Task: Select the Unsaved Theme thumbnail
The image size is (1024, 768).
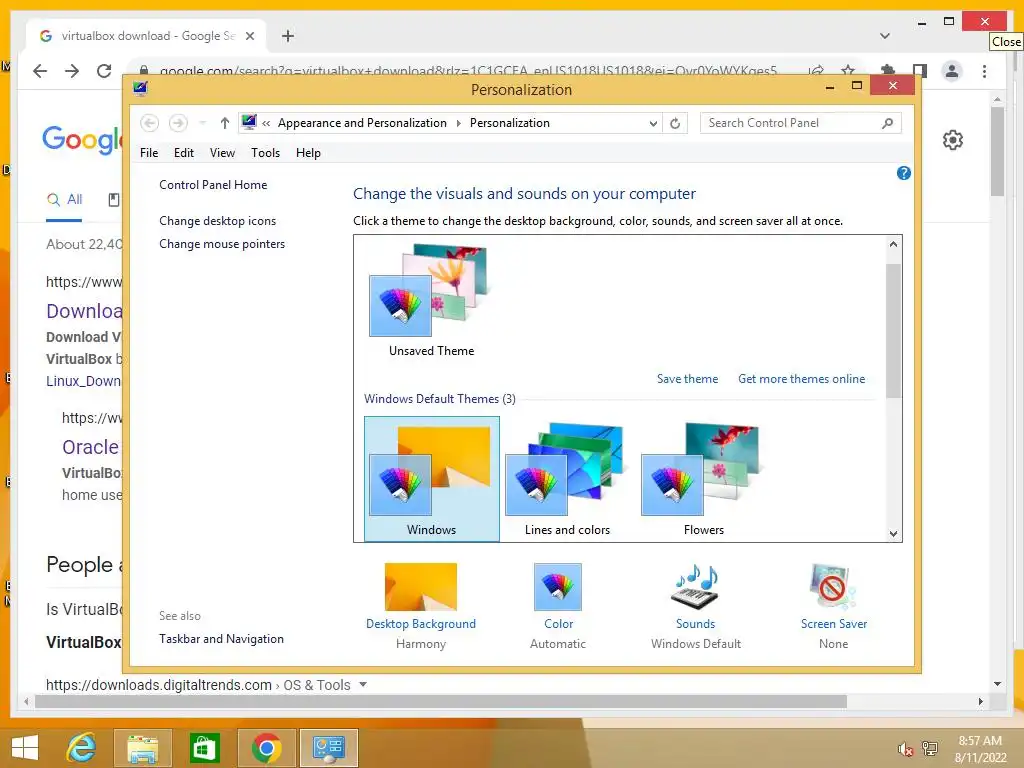Action: pos(431,300)
